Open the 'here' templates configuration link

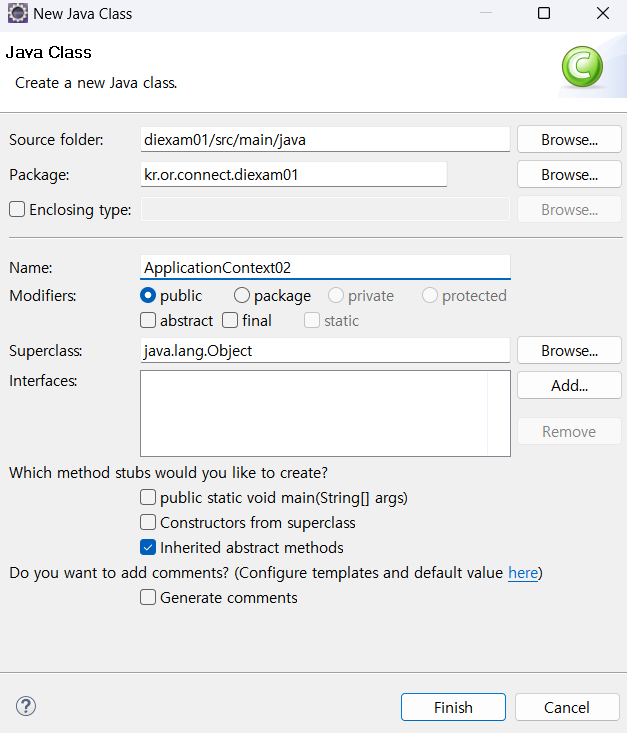coord(522,573)
